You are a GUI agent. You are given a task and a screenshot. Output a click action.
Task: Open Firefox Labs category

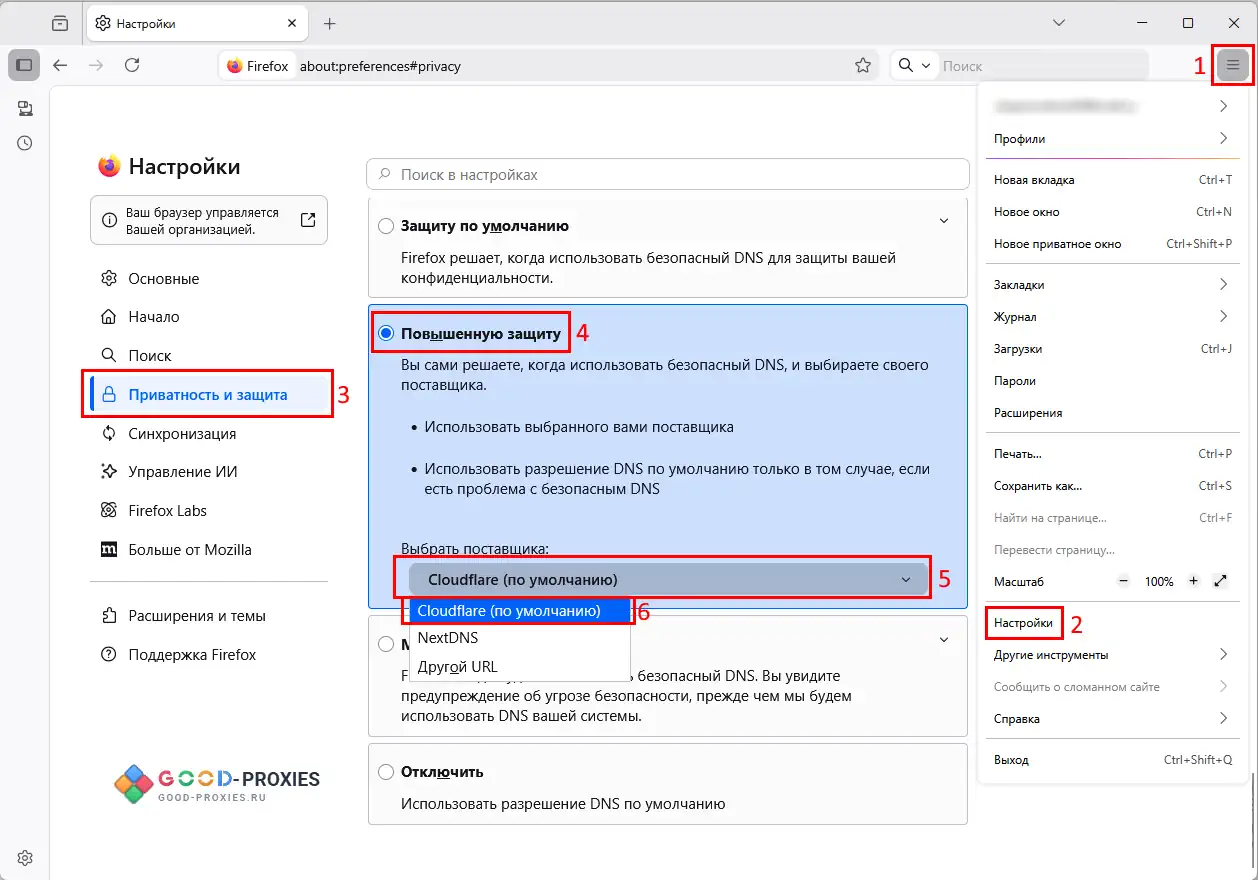[x=209, y=510]
